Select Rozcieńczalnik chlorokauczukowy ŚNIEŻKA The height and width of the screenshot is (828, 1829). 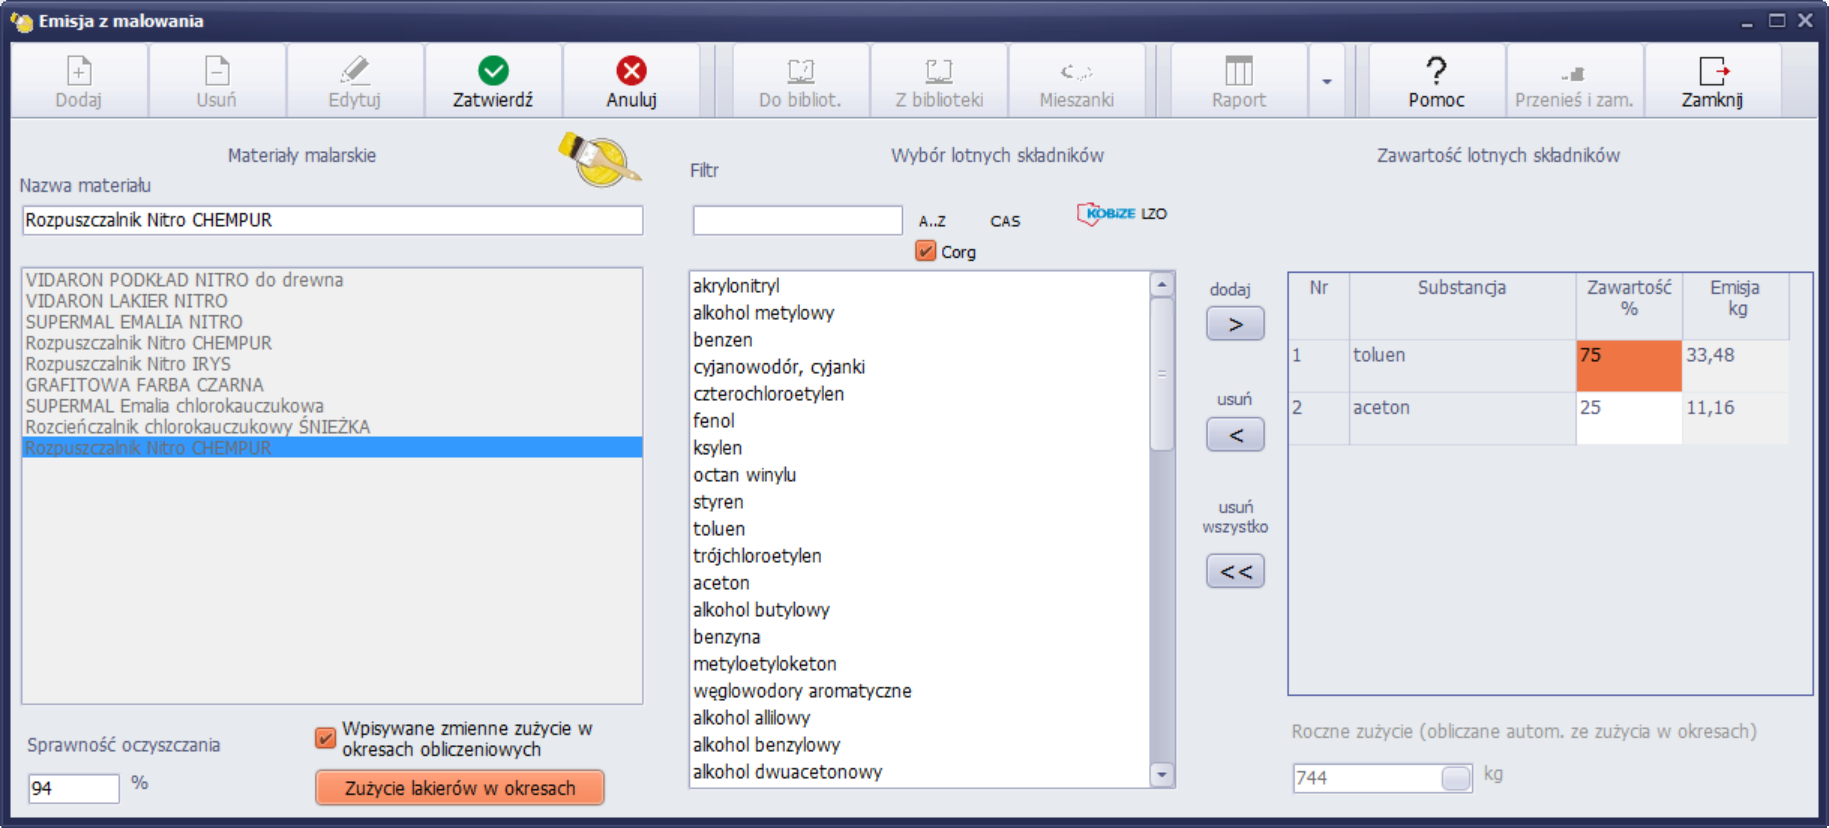(x=332, y=427)
